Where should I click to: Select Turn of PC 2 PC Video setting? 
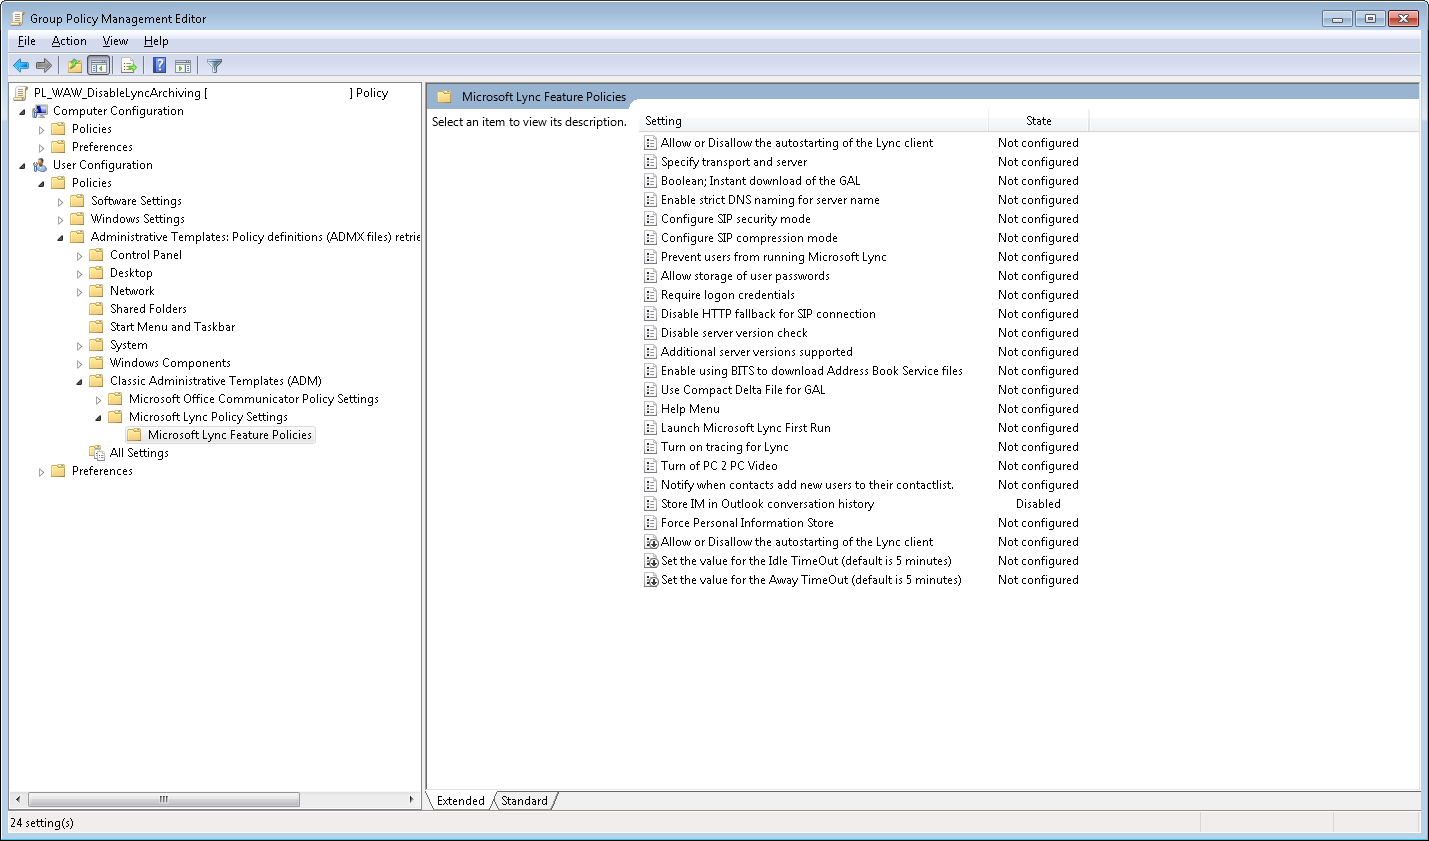click(719, 466)
